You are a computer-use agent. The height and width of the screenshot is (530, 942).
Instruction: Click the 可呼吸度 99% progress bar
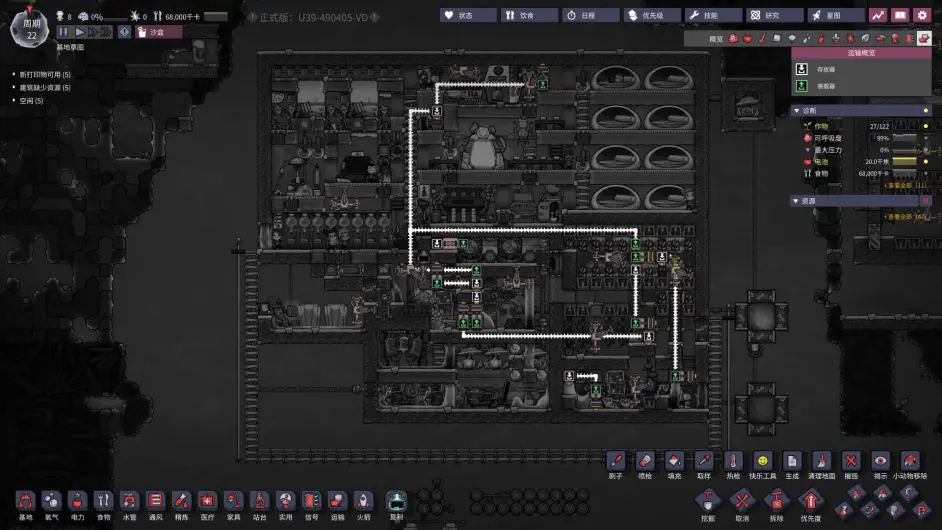[x=904, y=138]
